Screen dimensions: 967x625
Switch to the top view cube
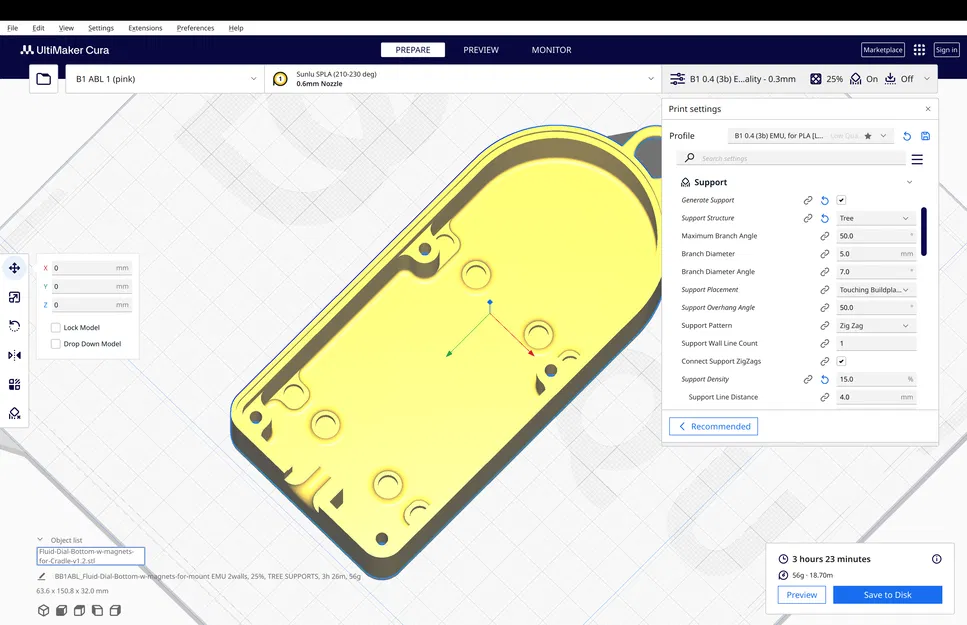pos(79,610)
